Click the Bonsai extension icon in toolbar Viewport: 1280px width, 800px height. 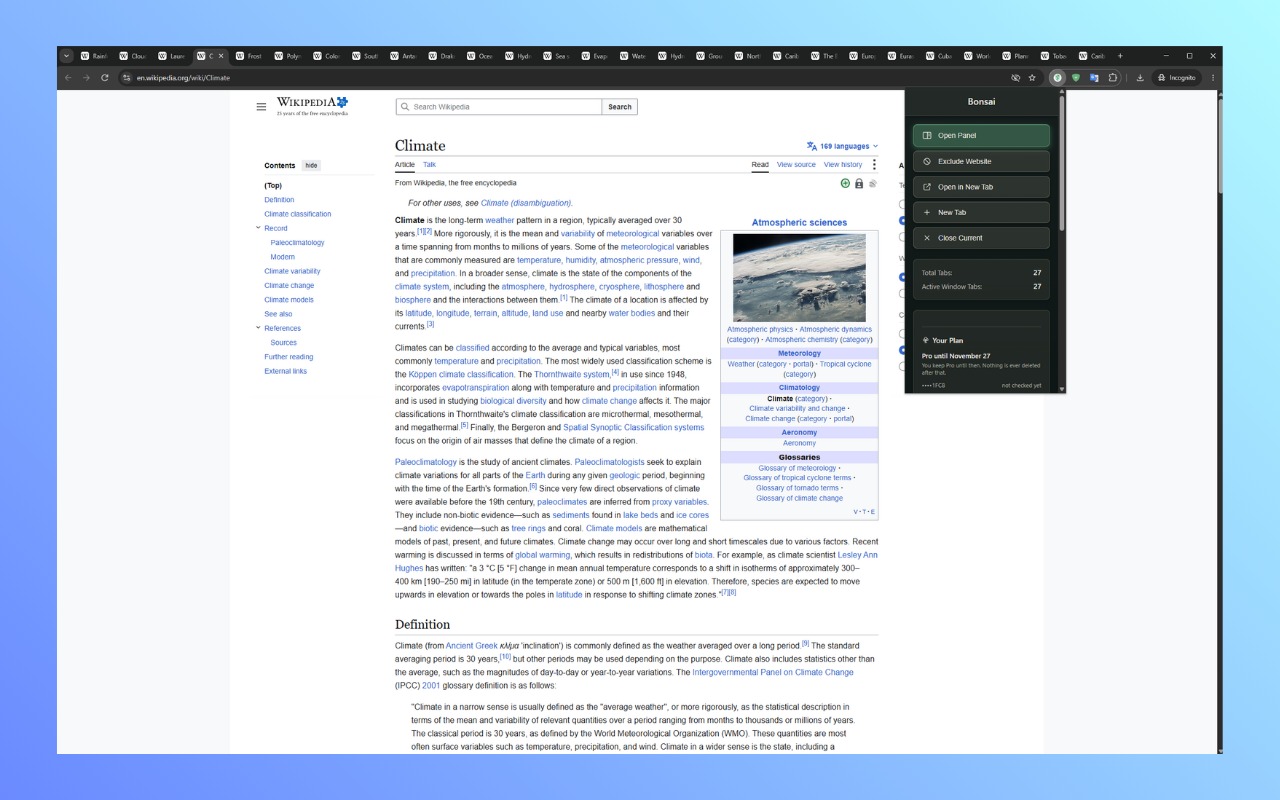point(1057,77)
